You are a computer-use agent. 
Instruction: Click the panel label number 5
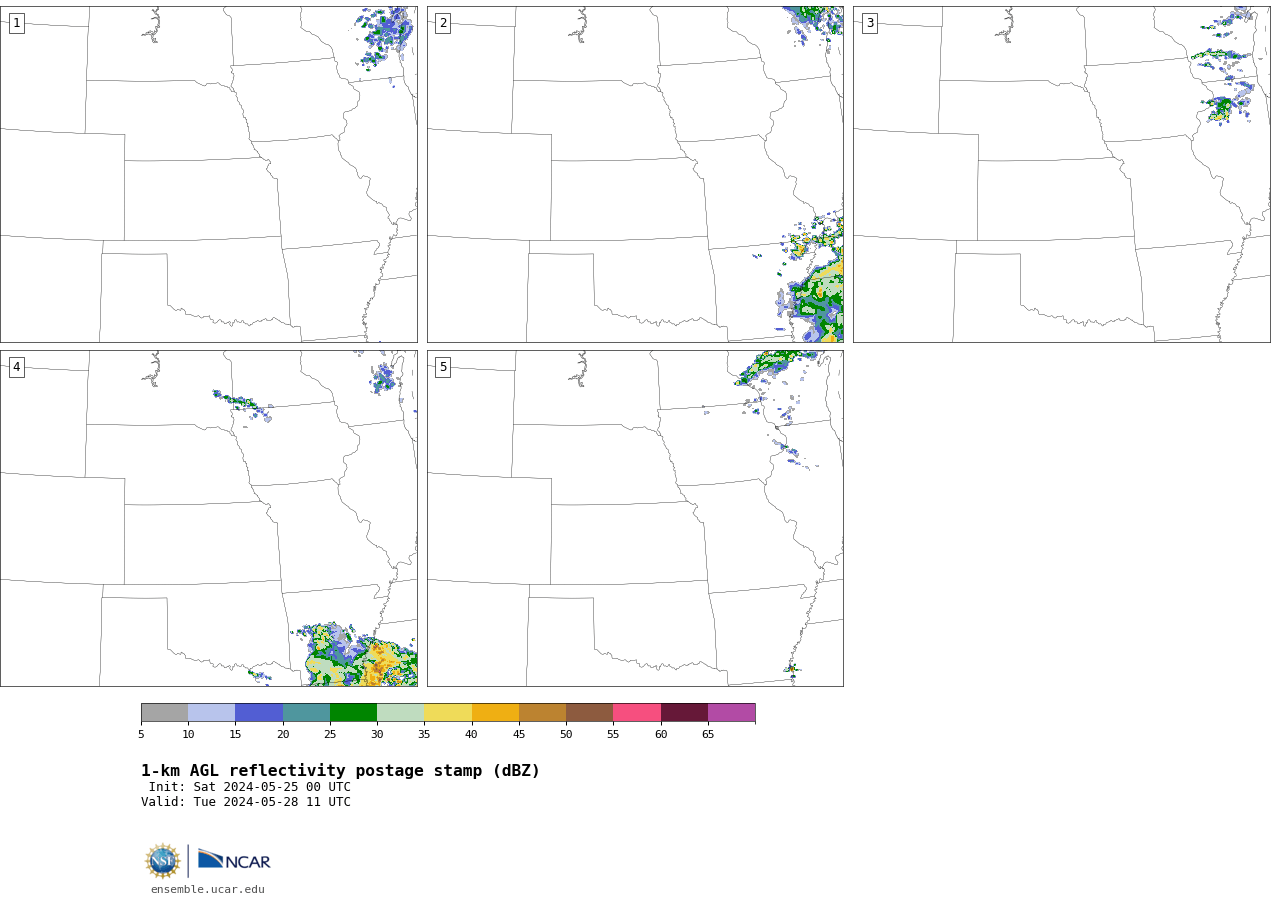point(443,367)
